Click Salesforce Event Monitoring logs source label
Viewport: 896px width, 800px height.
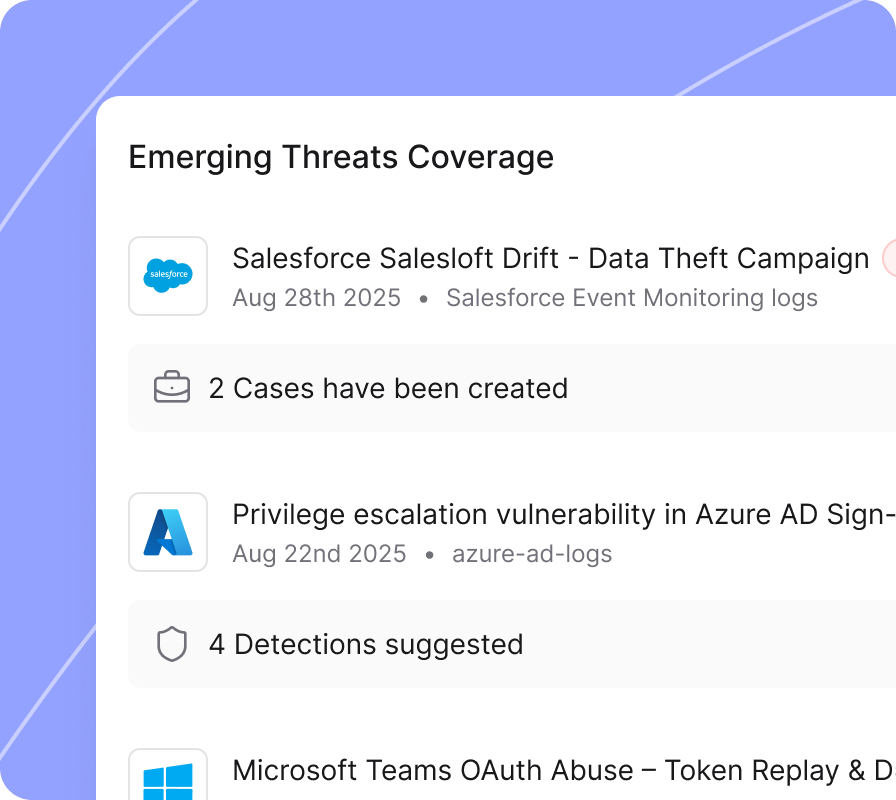[631, 298]
